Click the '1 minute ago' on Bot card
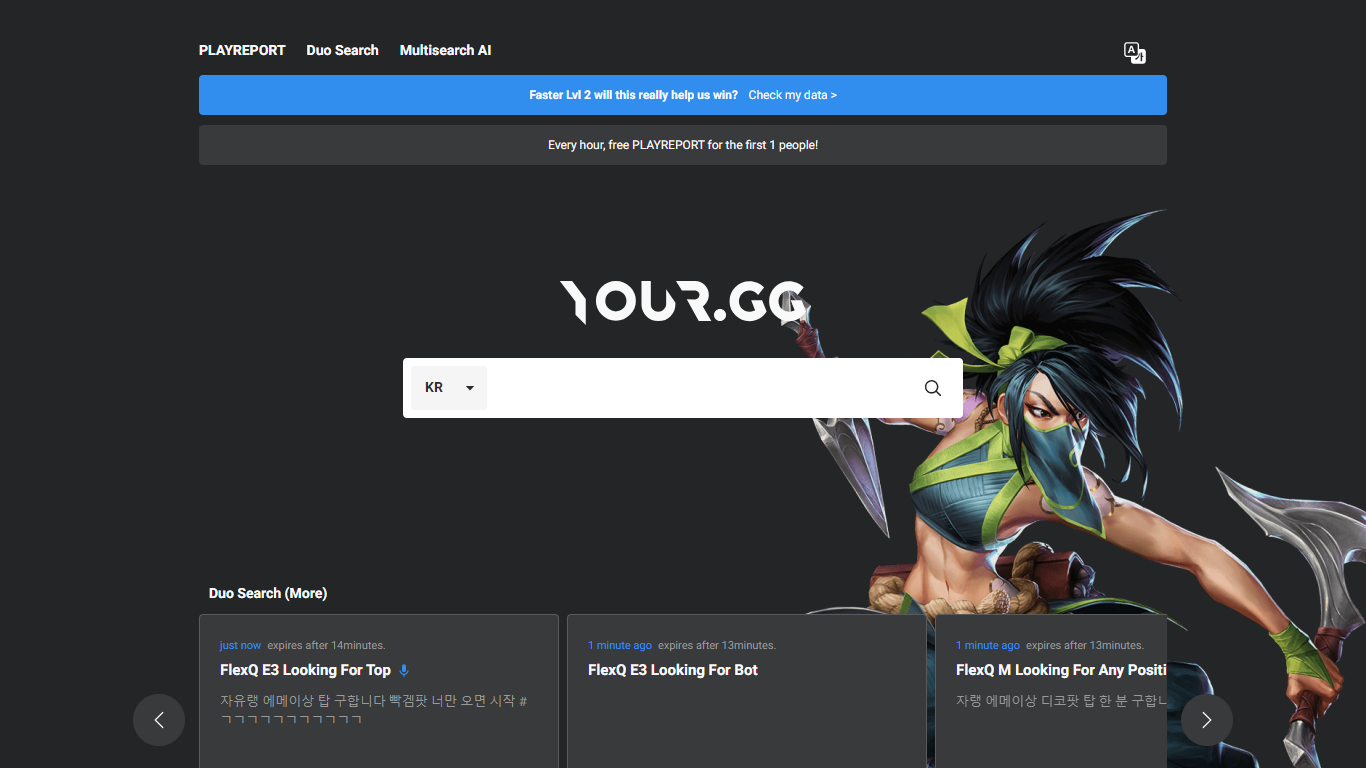The image size is (1366, 768). 620,645
